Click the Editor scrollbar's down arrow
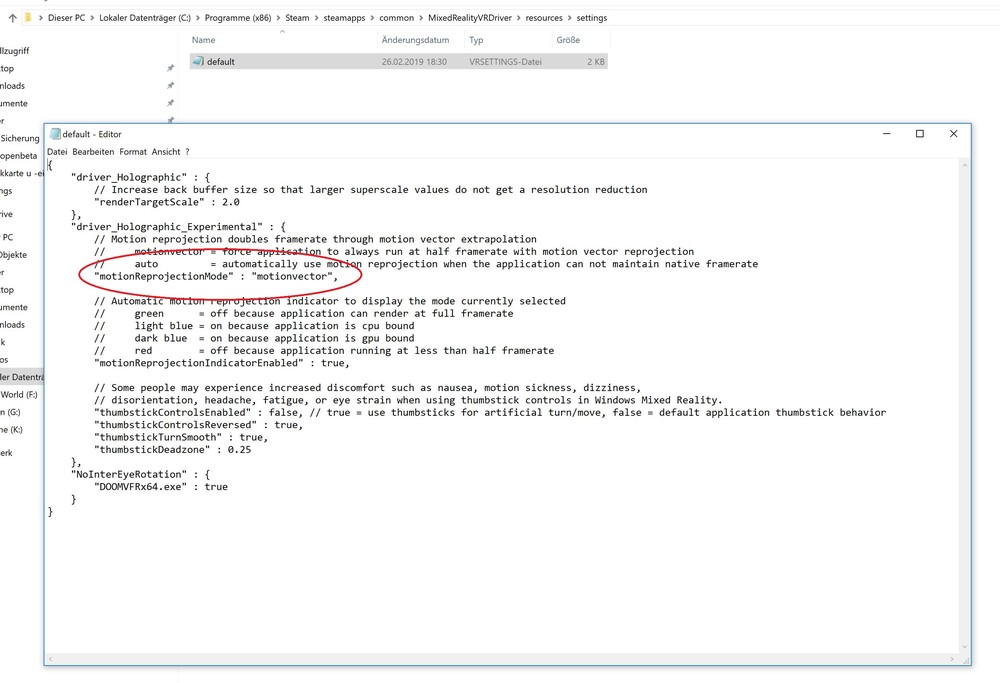The image size is (1000, 683). (x=964, y=647)
